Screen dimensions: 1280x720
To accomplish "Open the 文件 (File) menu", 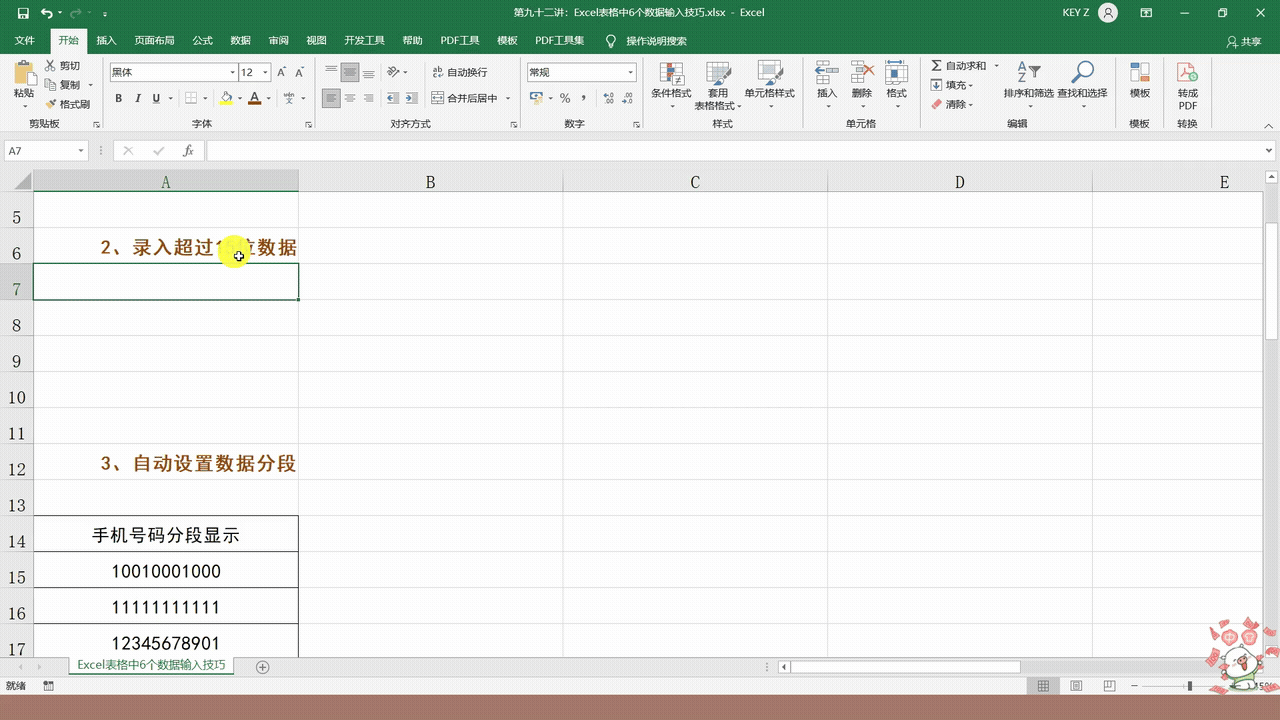I will click(x=25, y=41).
